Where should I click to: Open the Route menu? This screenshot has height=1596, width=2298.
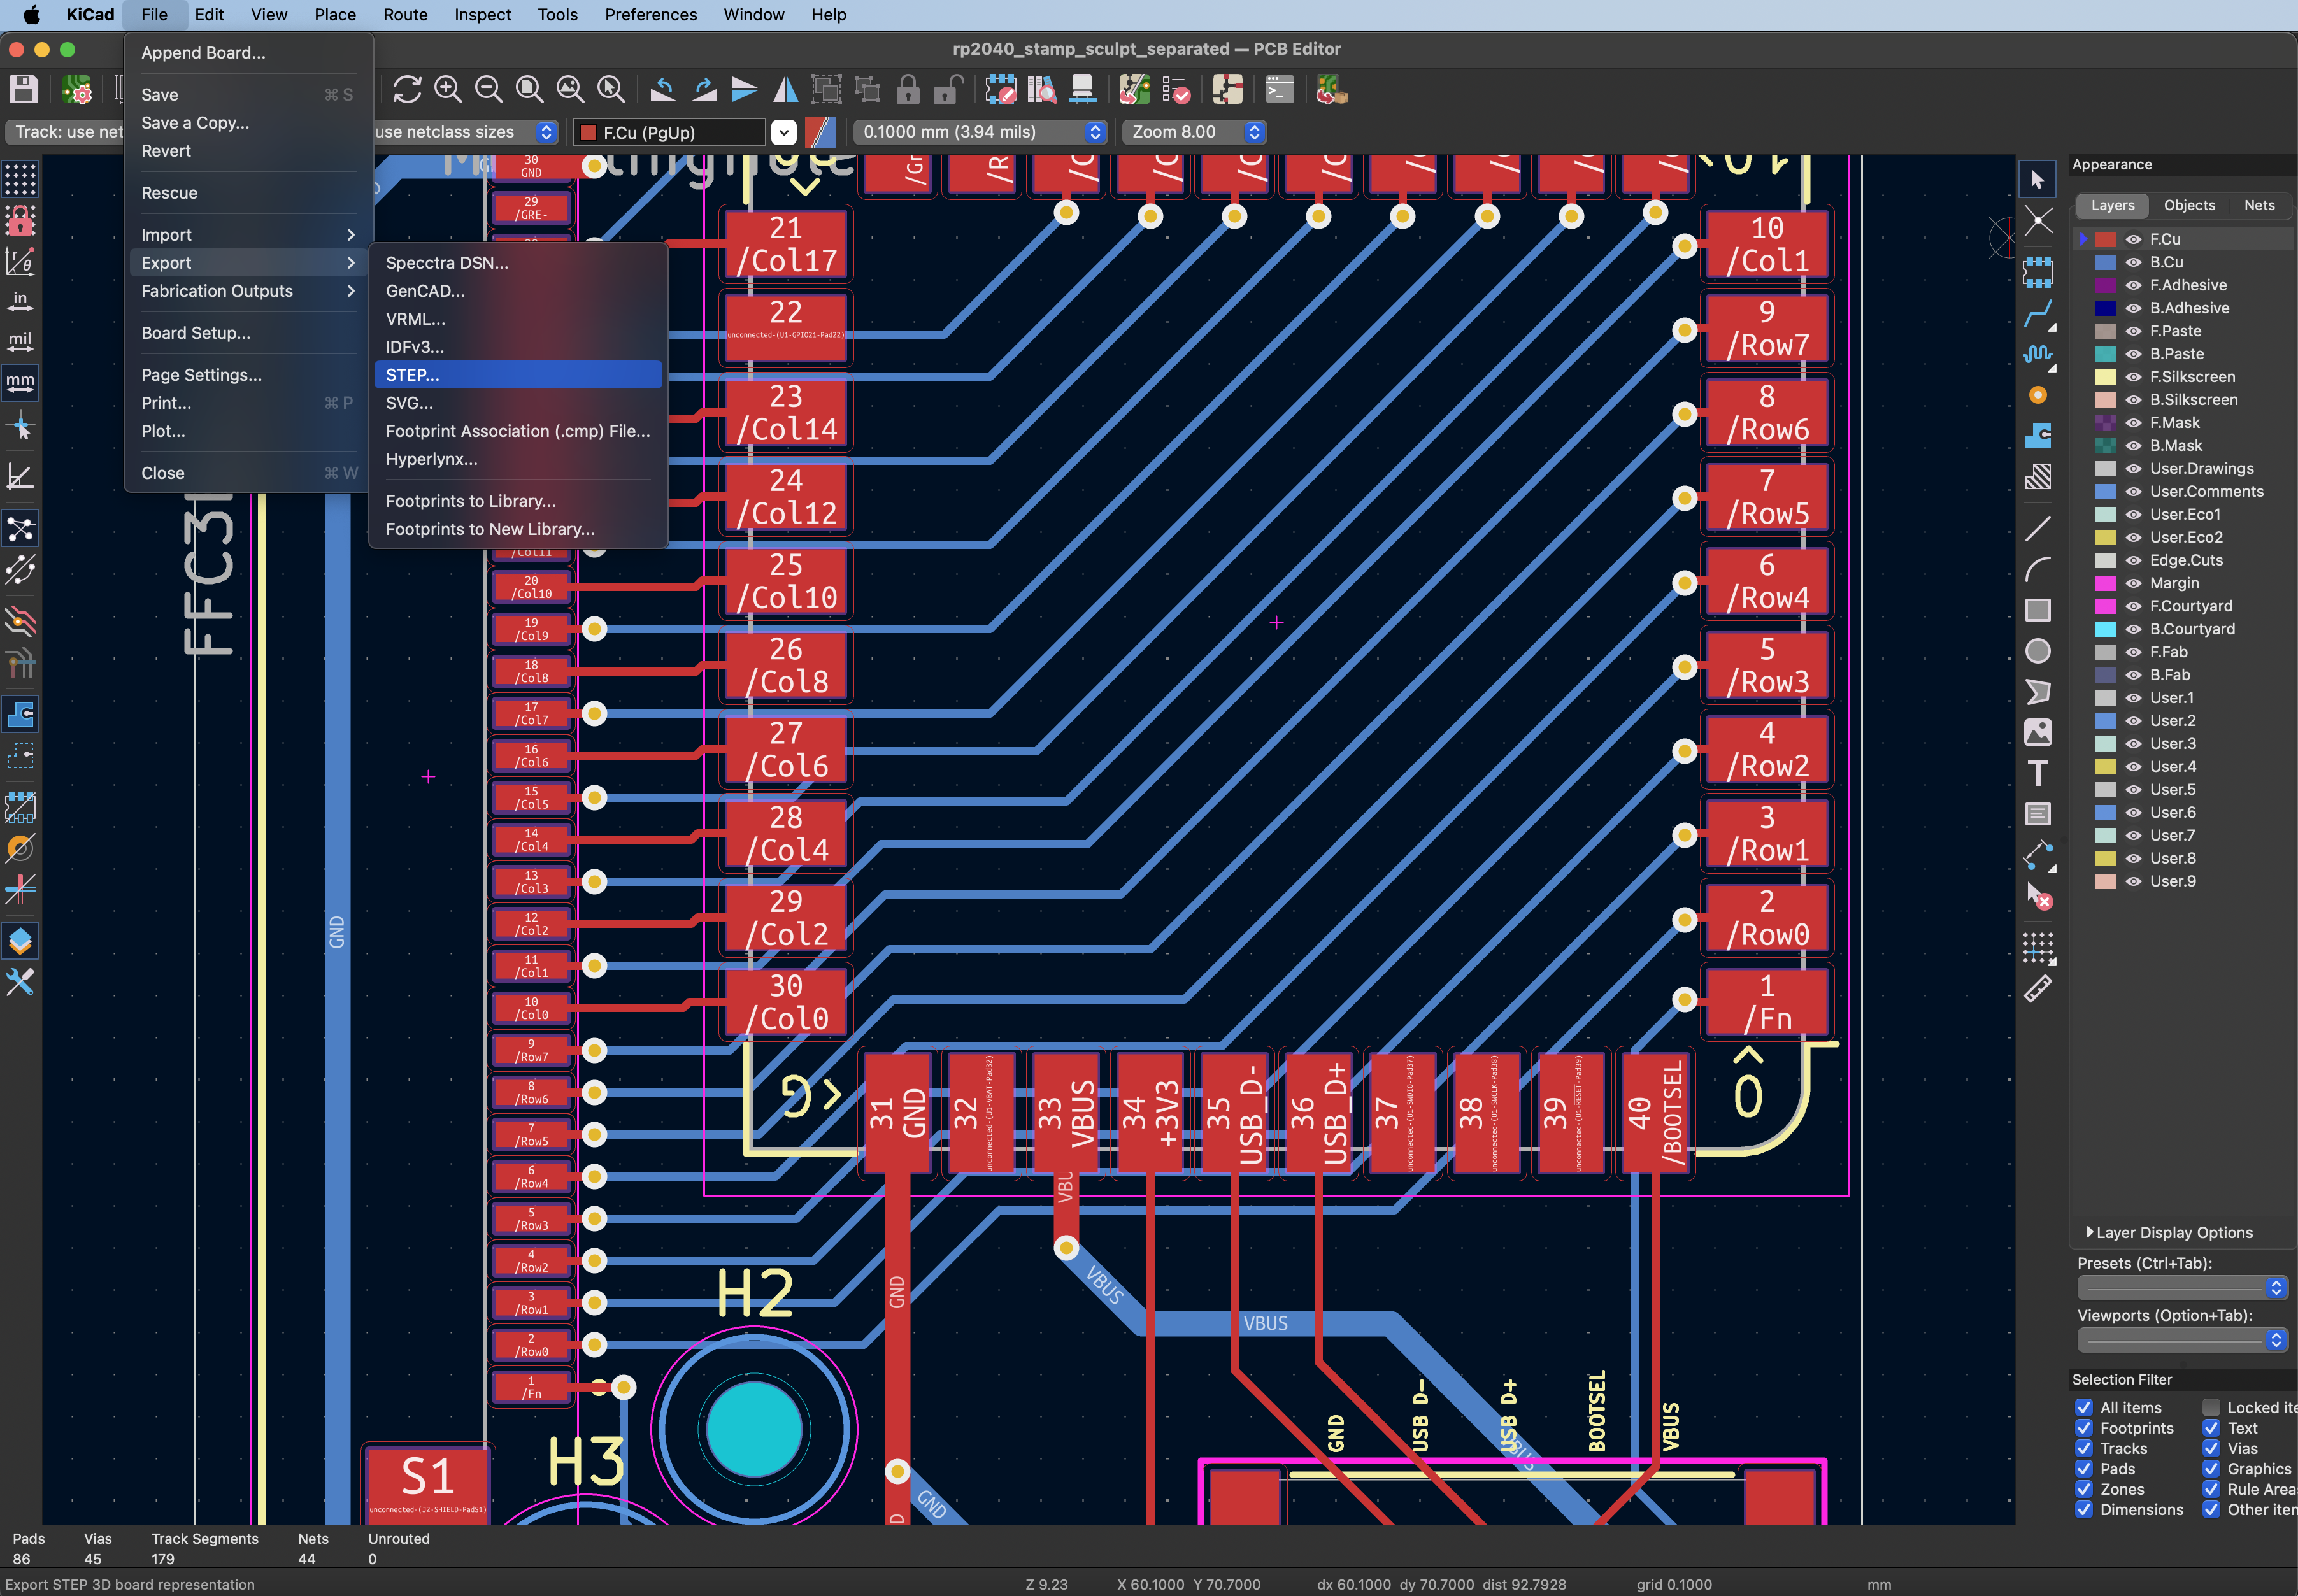(404, 14)
